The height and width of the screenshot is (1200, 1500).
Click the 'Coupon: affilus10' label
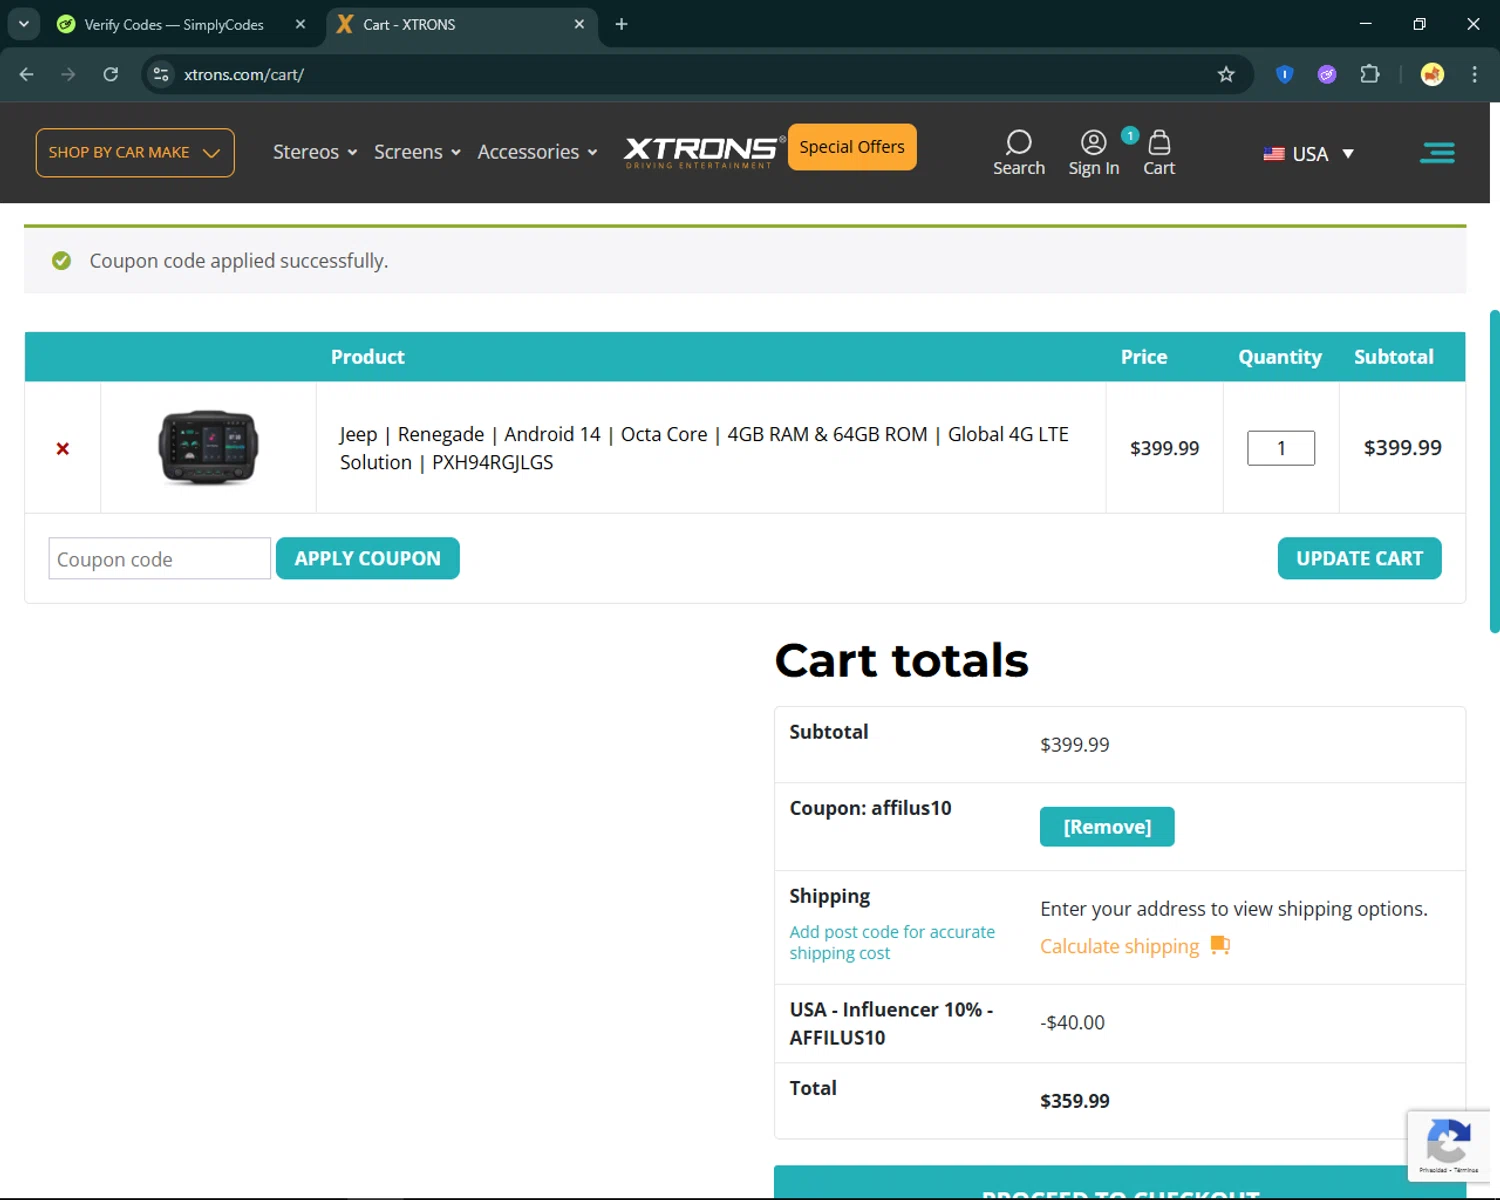870,808
